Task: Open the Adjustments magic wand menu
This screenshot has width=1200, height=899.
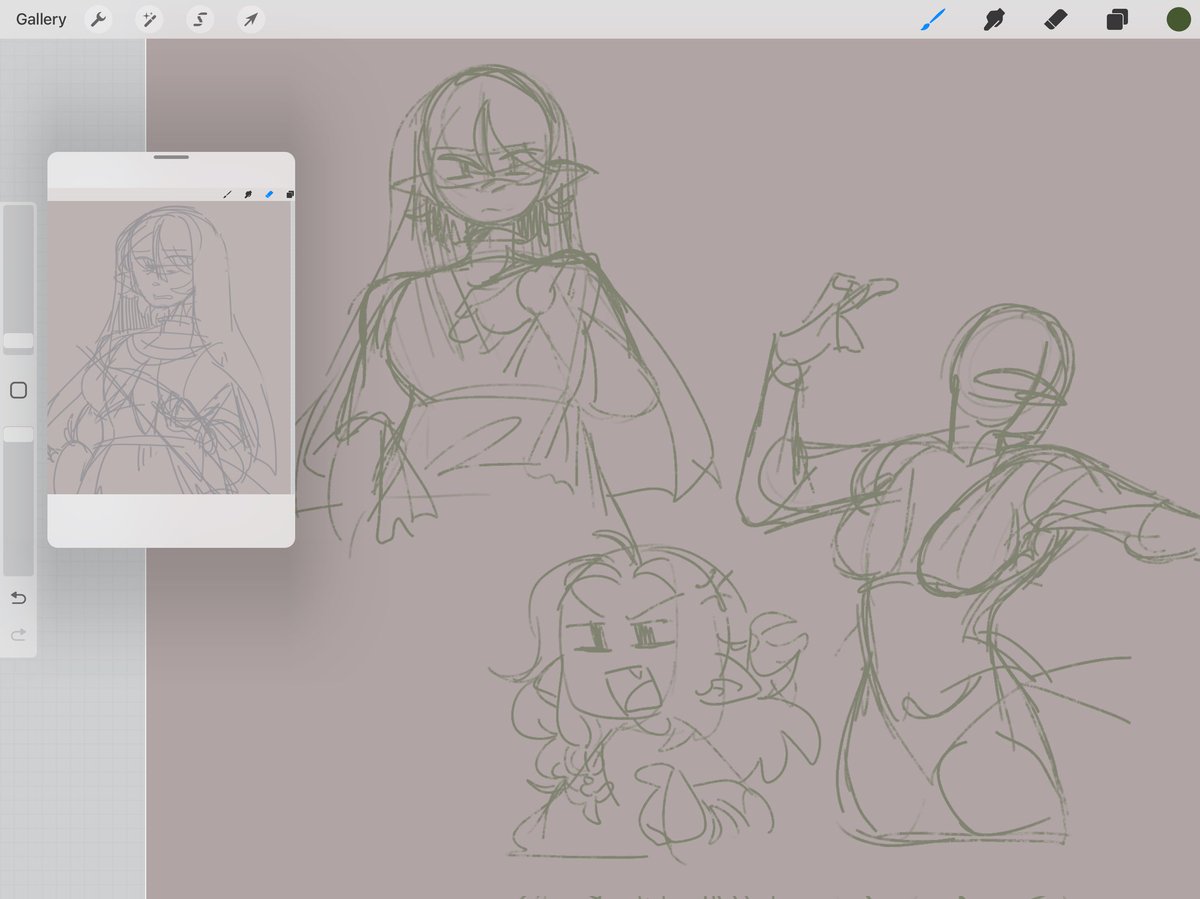Action: (x=149, y=19)
